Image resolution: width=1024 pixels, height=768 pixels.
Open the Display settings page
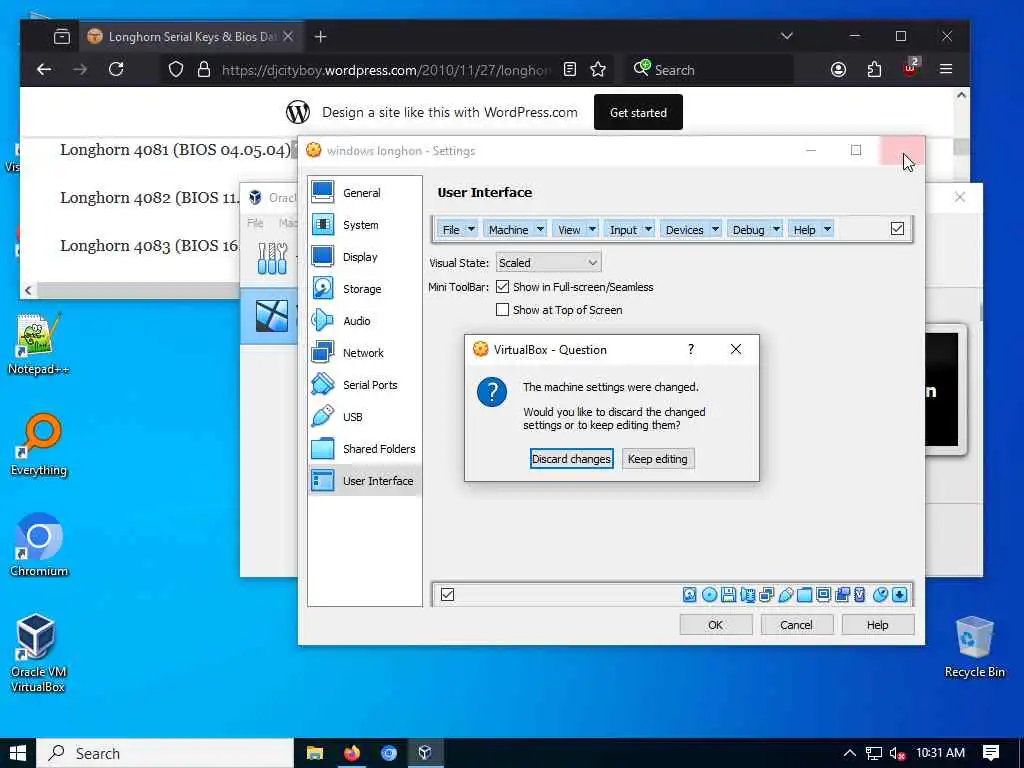pyautogui.click(x=364, y=257)
